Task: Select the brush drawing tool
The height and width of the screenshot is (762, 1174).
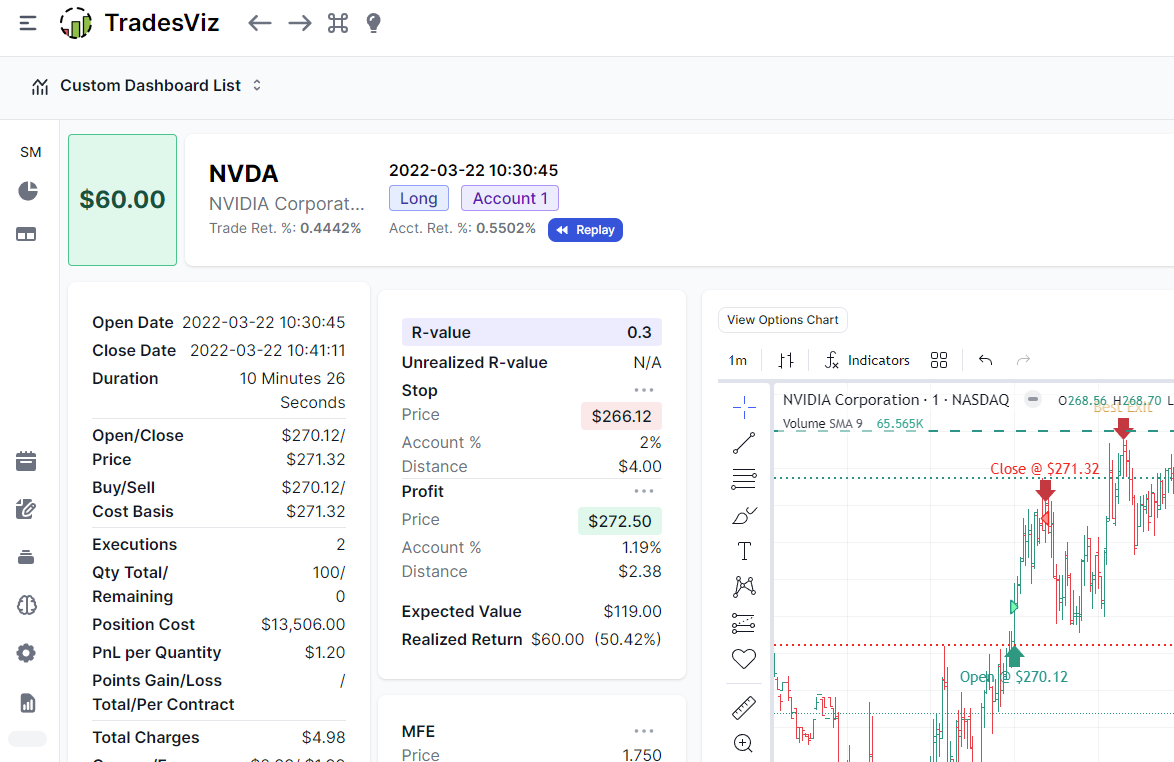Action: [744, 515]
